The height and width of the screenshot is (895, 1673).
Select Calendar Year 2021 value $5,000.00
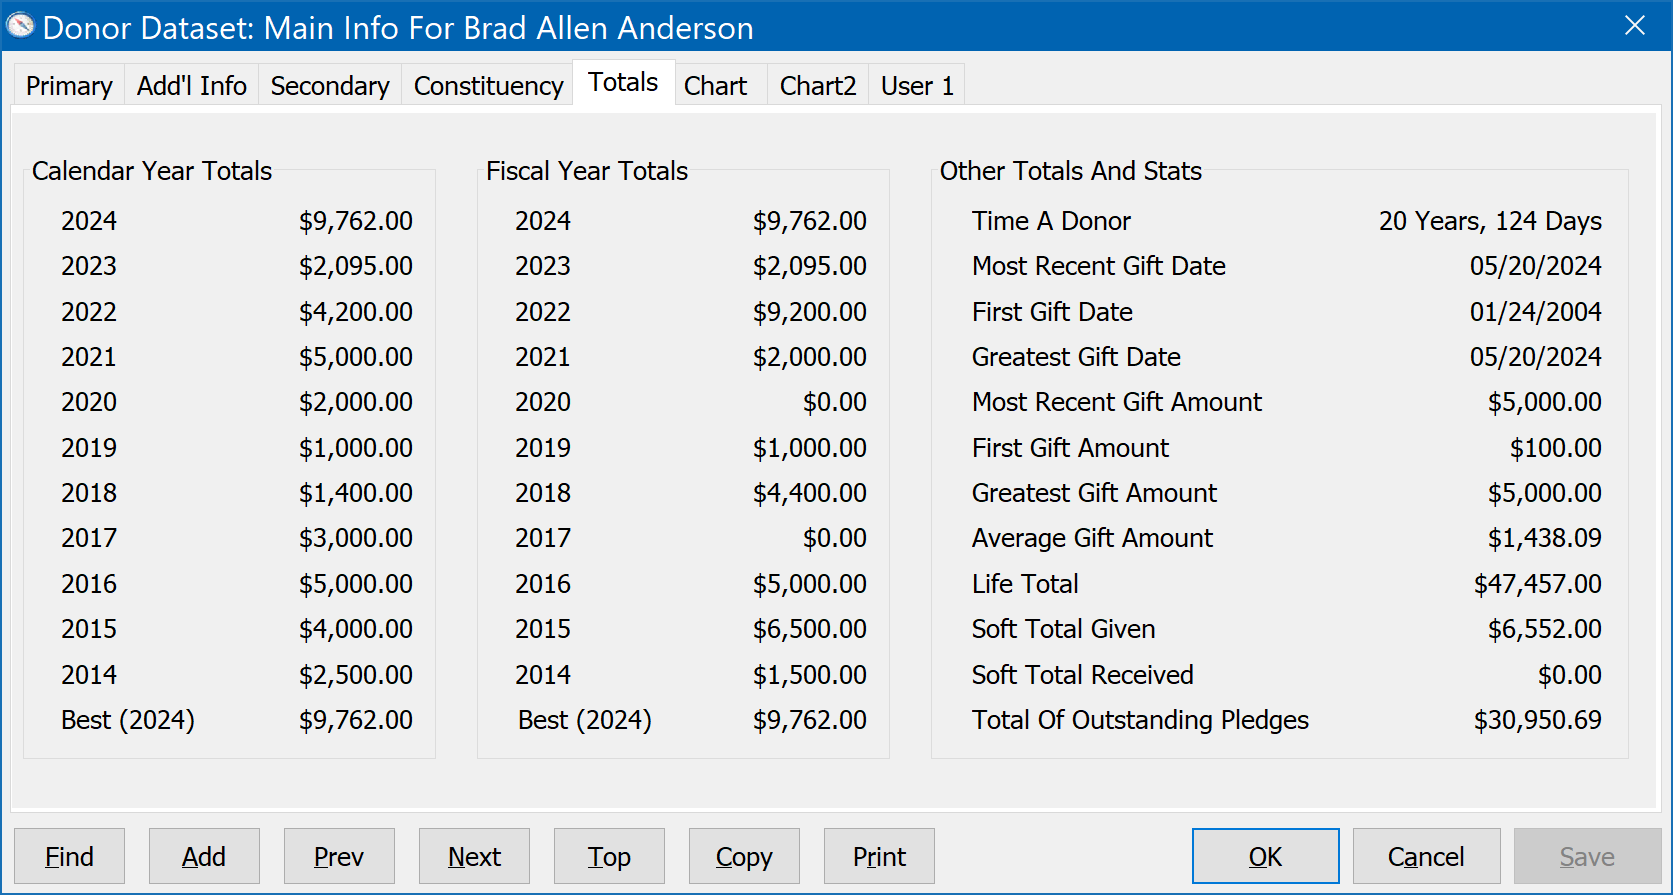(x=356, y=357)
